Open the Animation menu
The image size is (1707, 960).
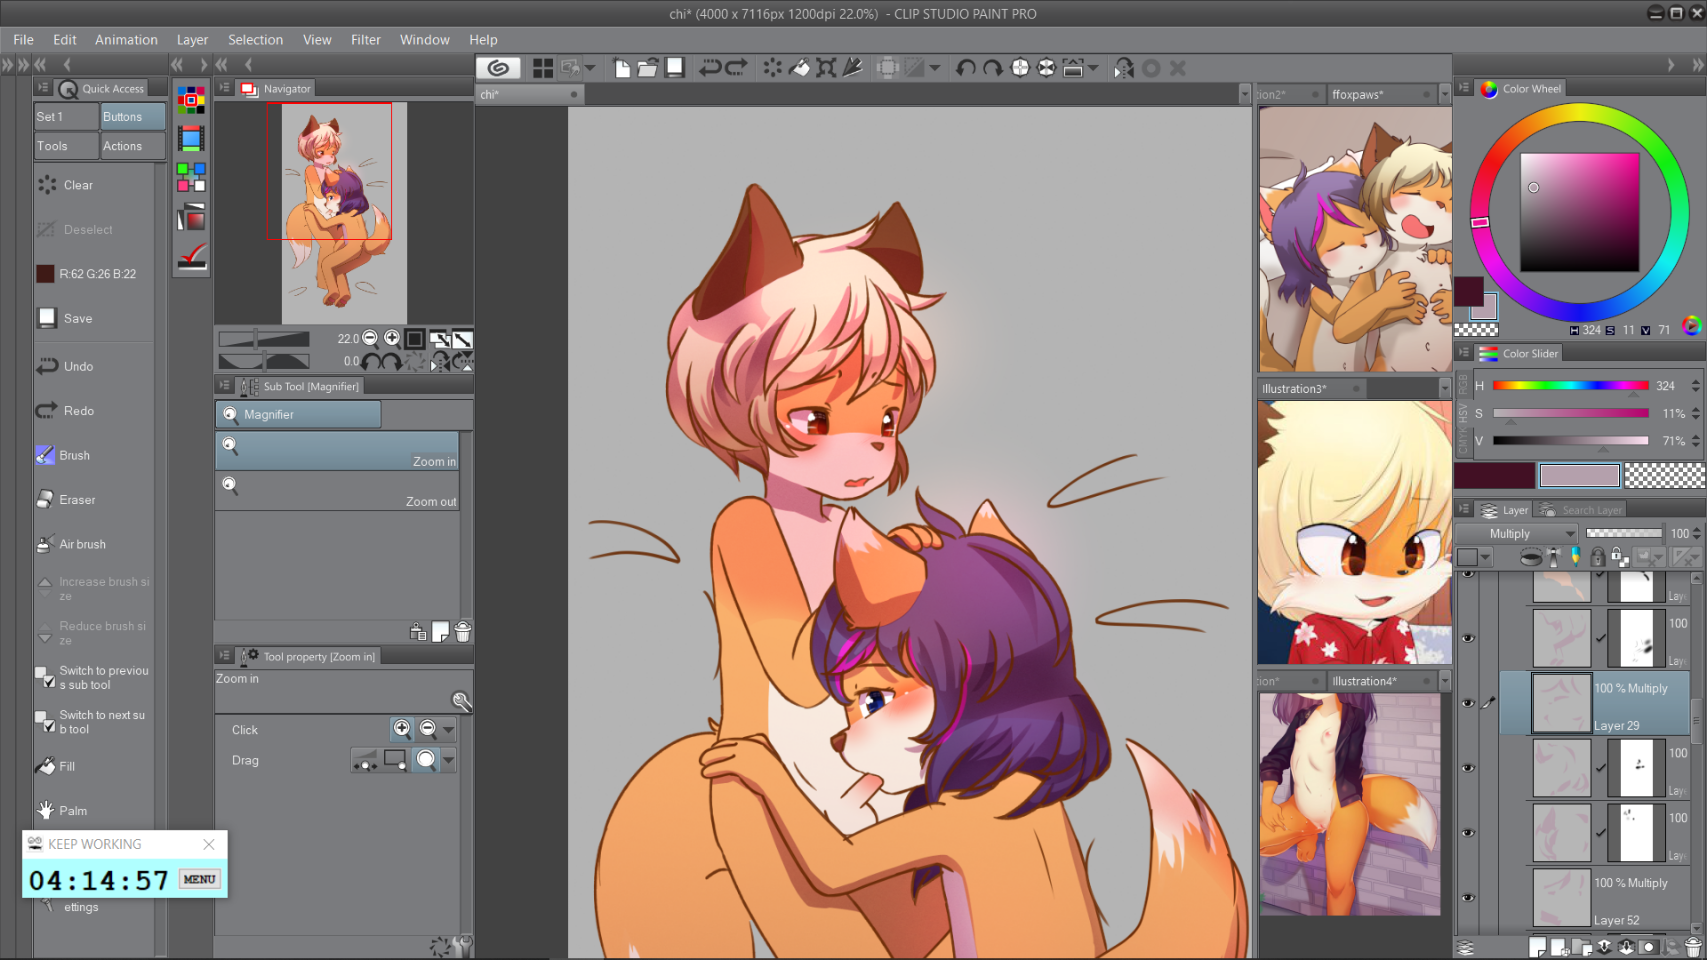pyautogui.click(x=126, y=39)
